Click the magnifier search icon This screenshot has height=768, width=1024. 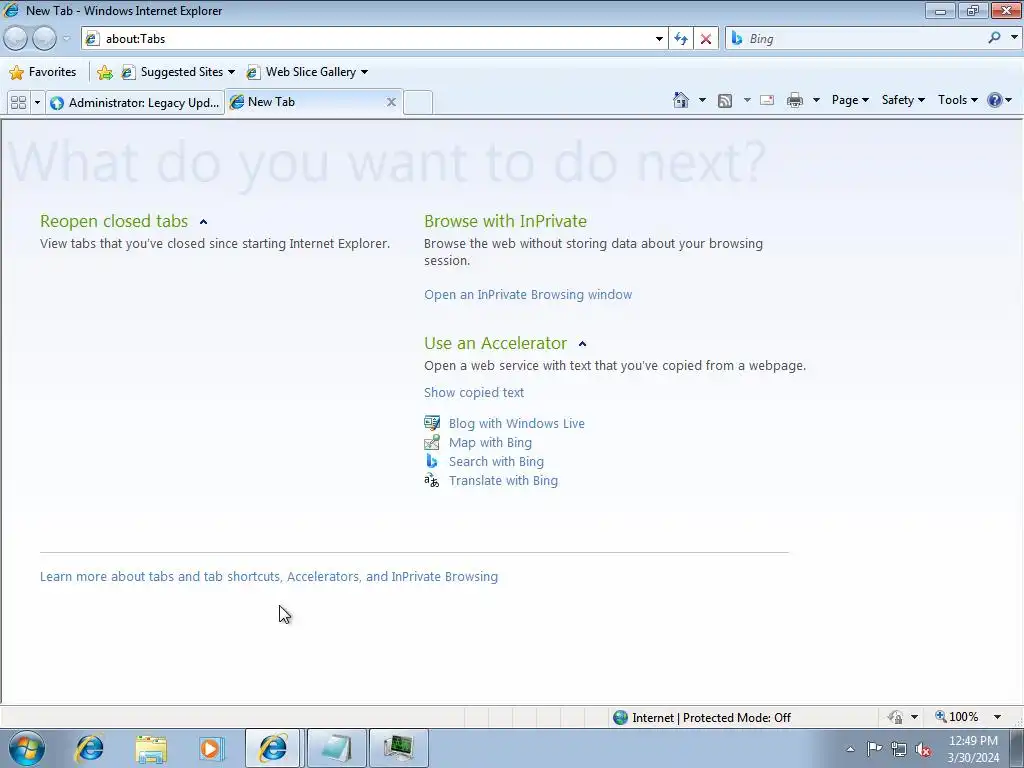click(x=994, y=38)
